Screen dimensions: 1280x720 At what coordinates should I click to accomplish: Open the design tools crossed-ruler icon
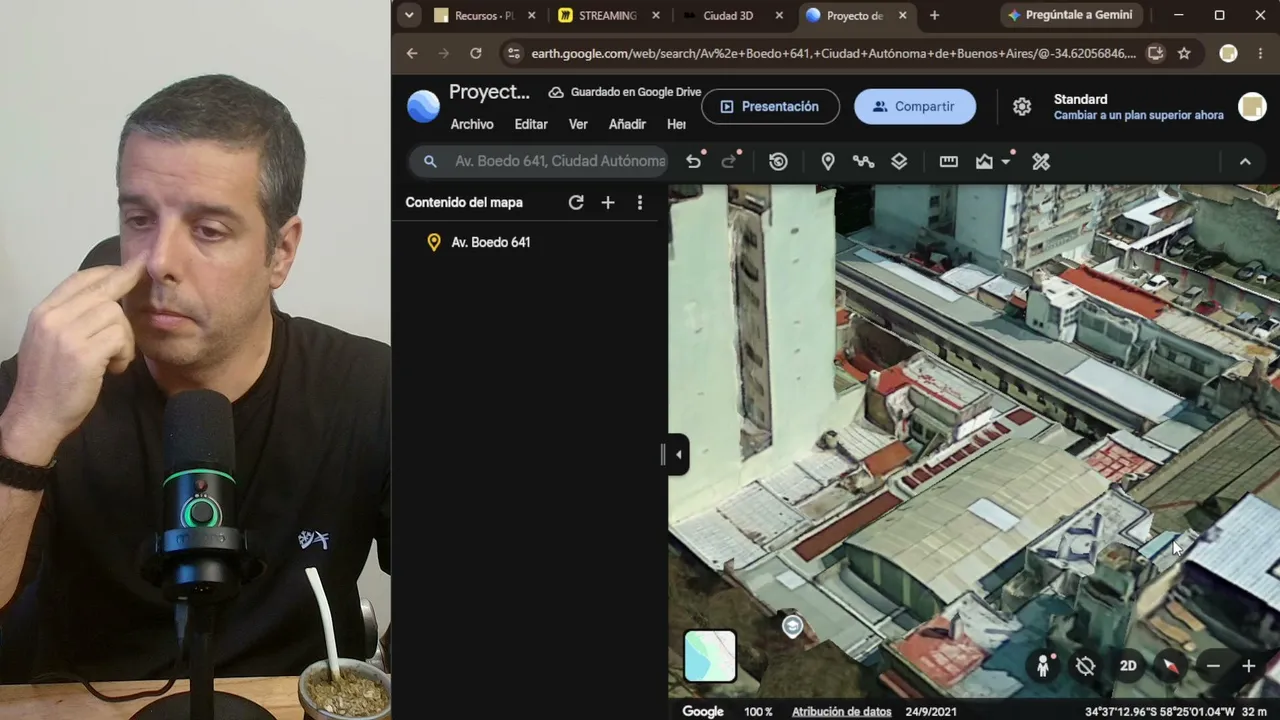point(1041,161)
